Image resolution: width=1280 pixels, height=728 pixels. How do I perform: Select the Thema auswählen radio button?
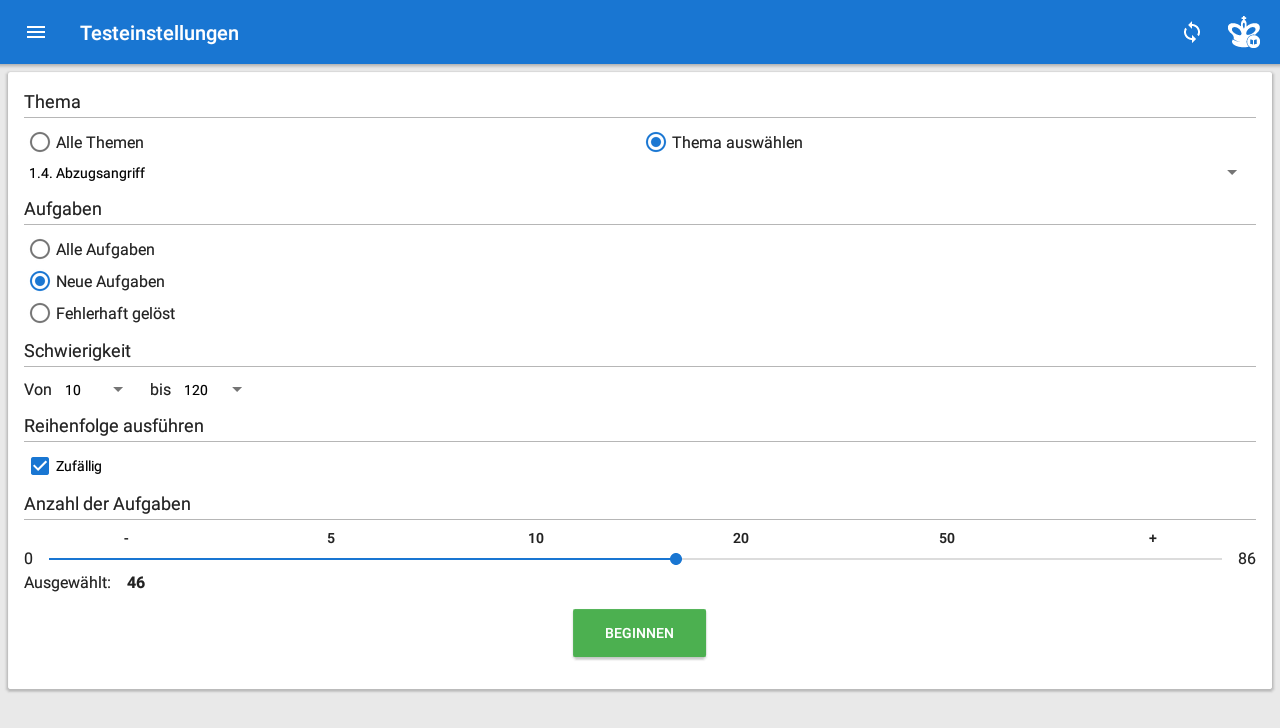point(656,142)
